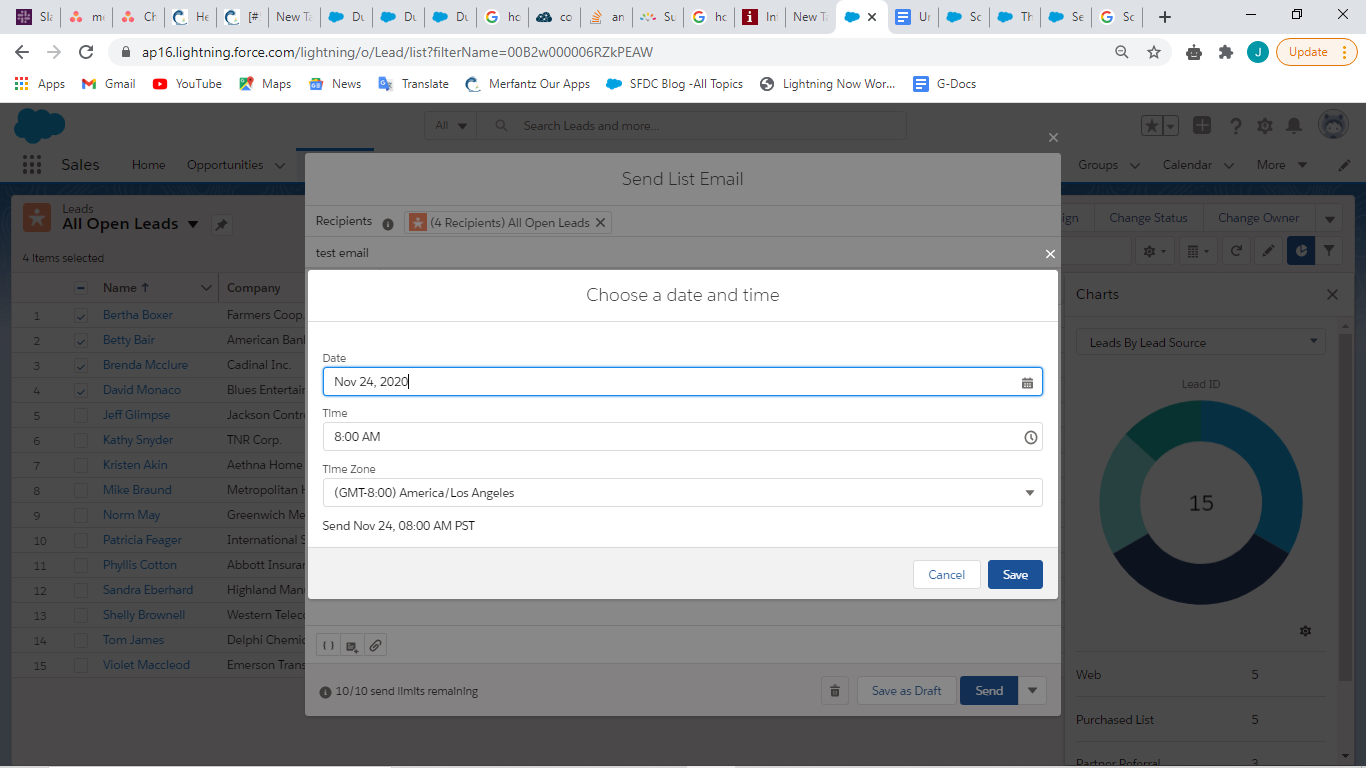Click the global actions plus icon
Screen dimensions: 1366x768
click(x=1202, y=125)
